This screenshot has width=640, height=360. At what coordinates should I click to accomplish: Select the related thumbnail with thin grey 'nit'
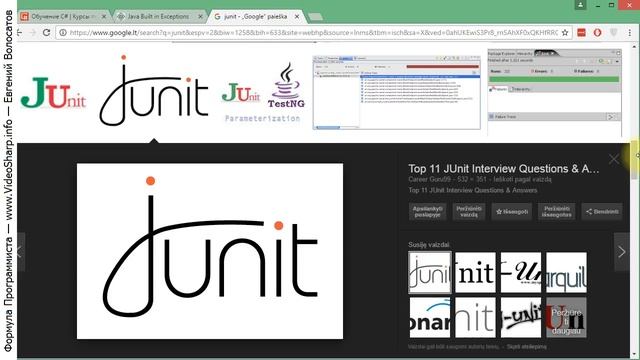pyautogui.click(x=475, y=317)
